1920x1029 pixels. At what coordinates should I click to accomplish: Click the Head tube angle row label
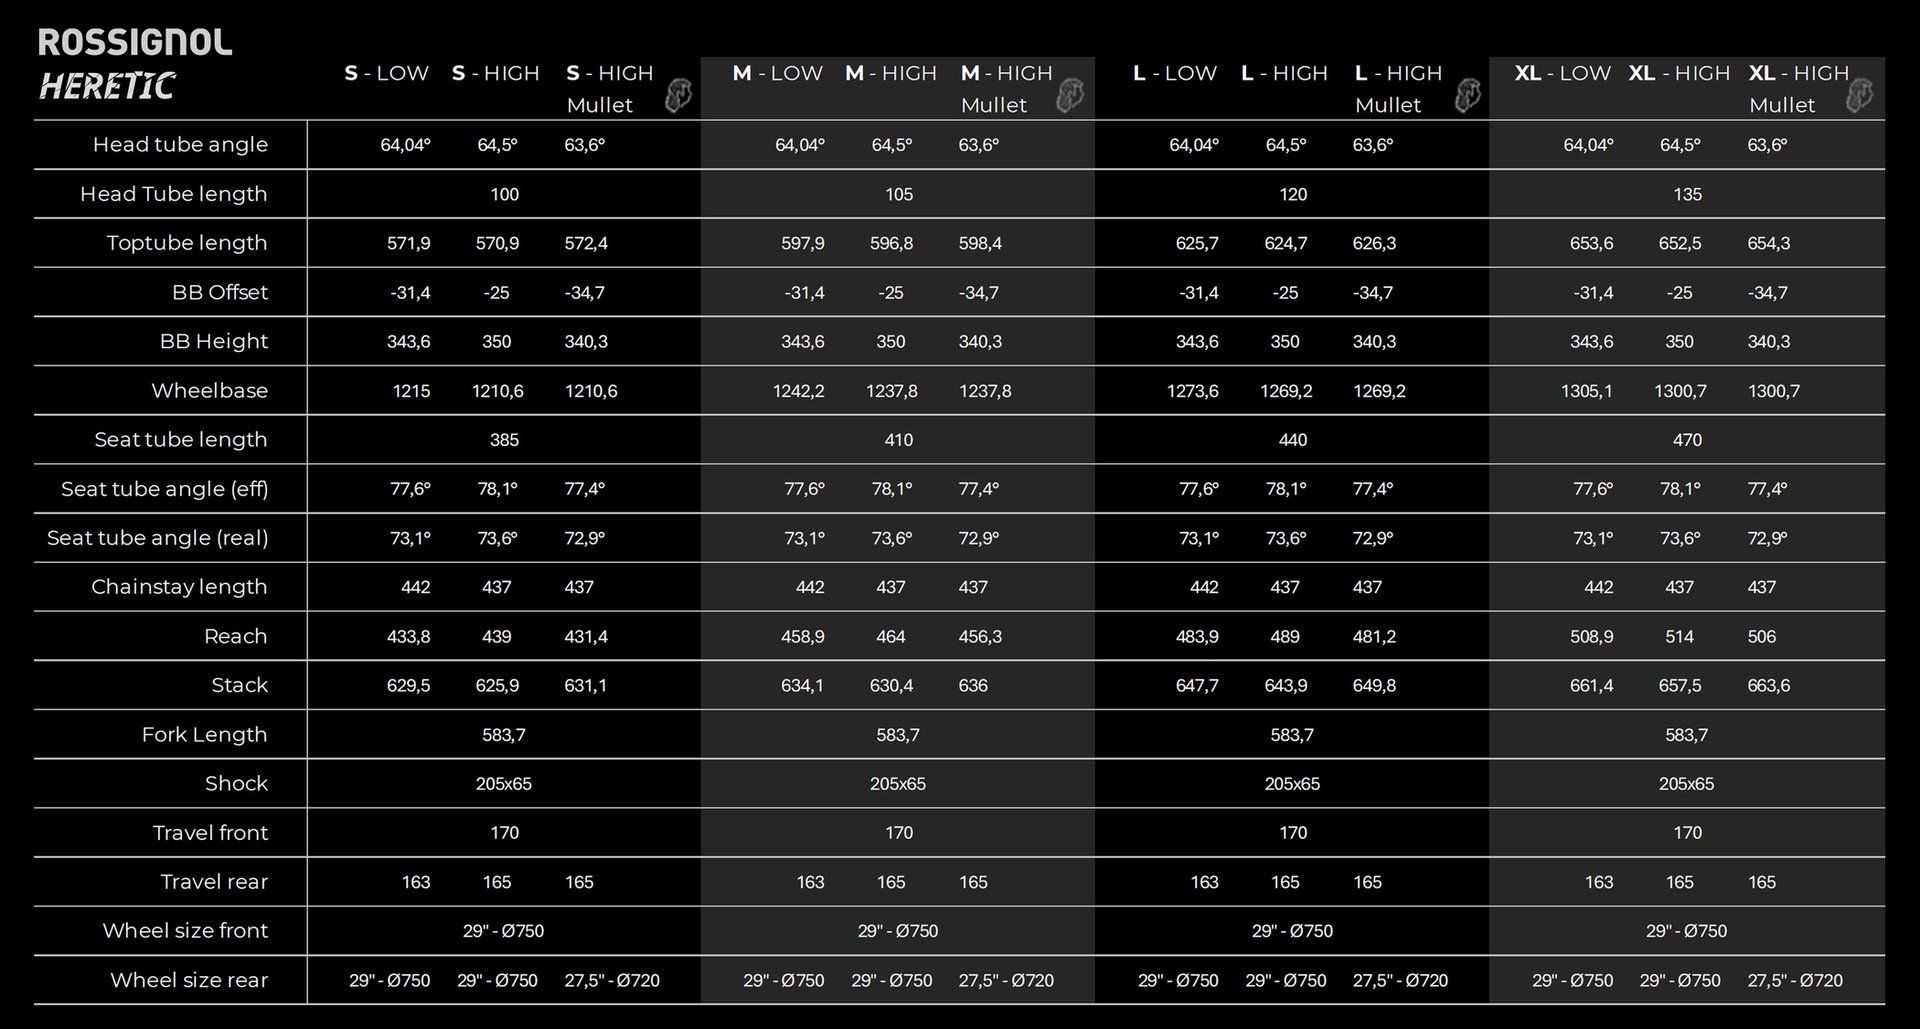[180, 144]
